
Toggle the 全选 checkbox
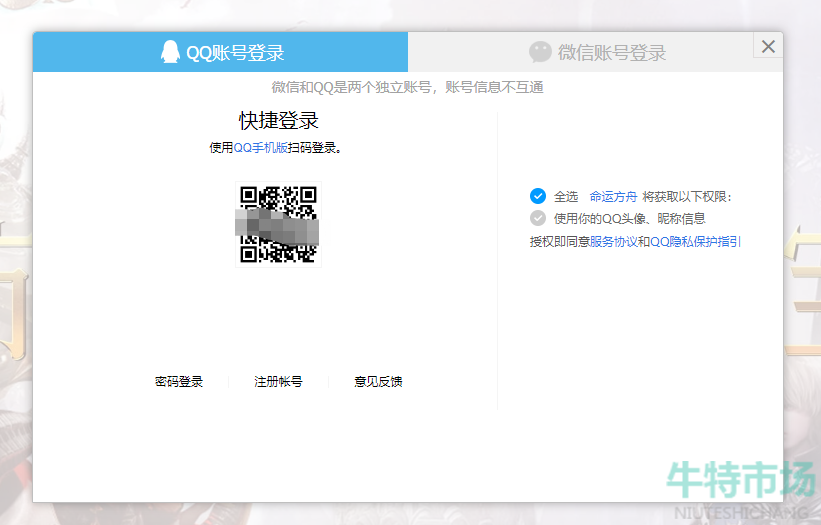pos(538,196)
